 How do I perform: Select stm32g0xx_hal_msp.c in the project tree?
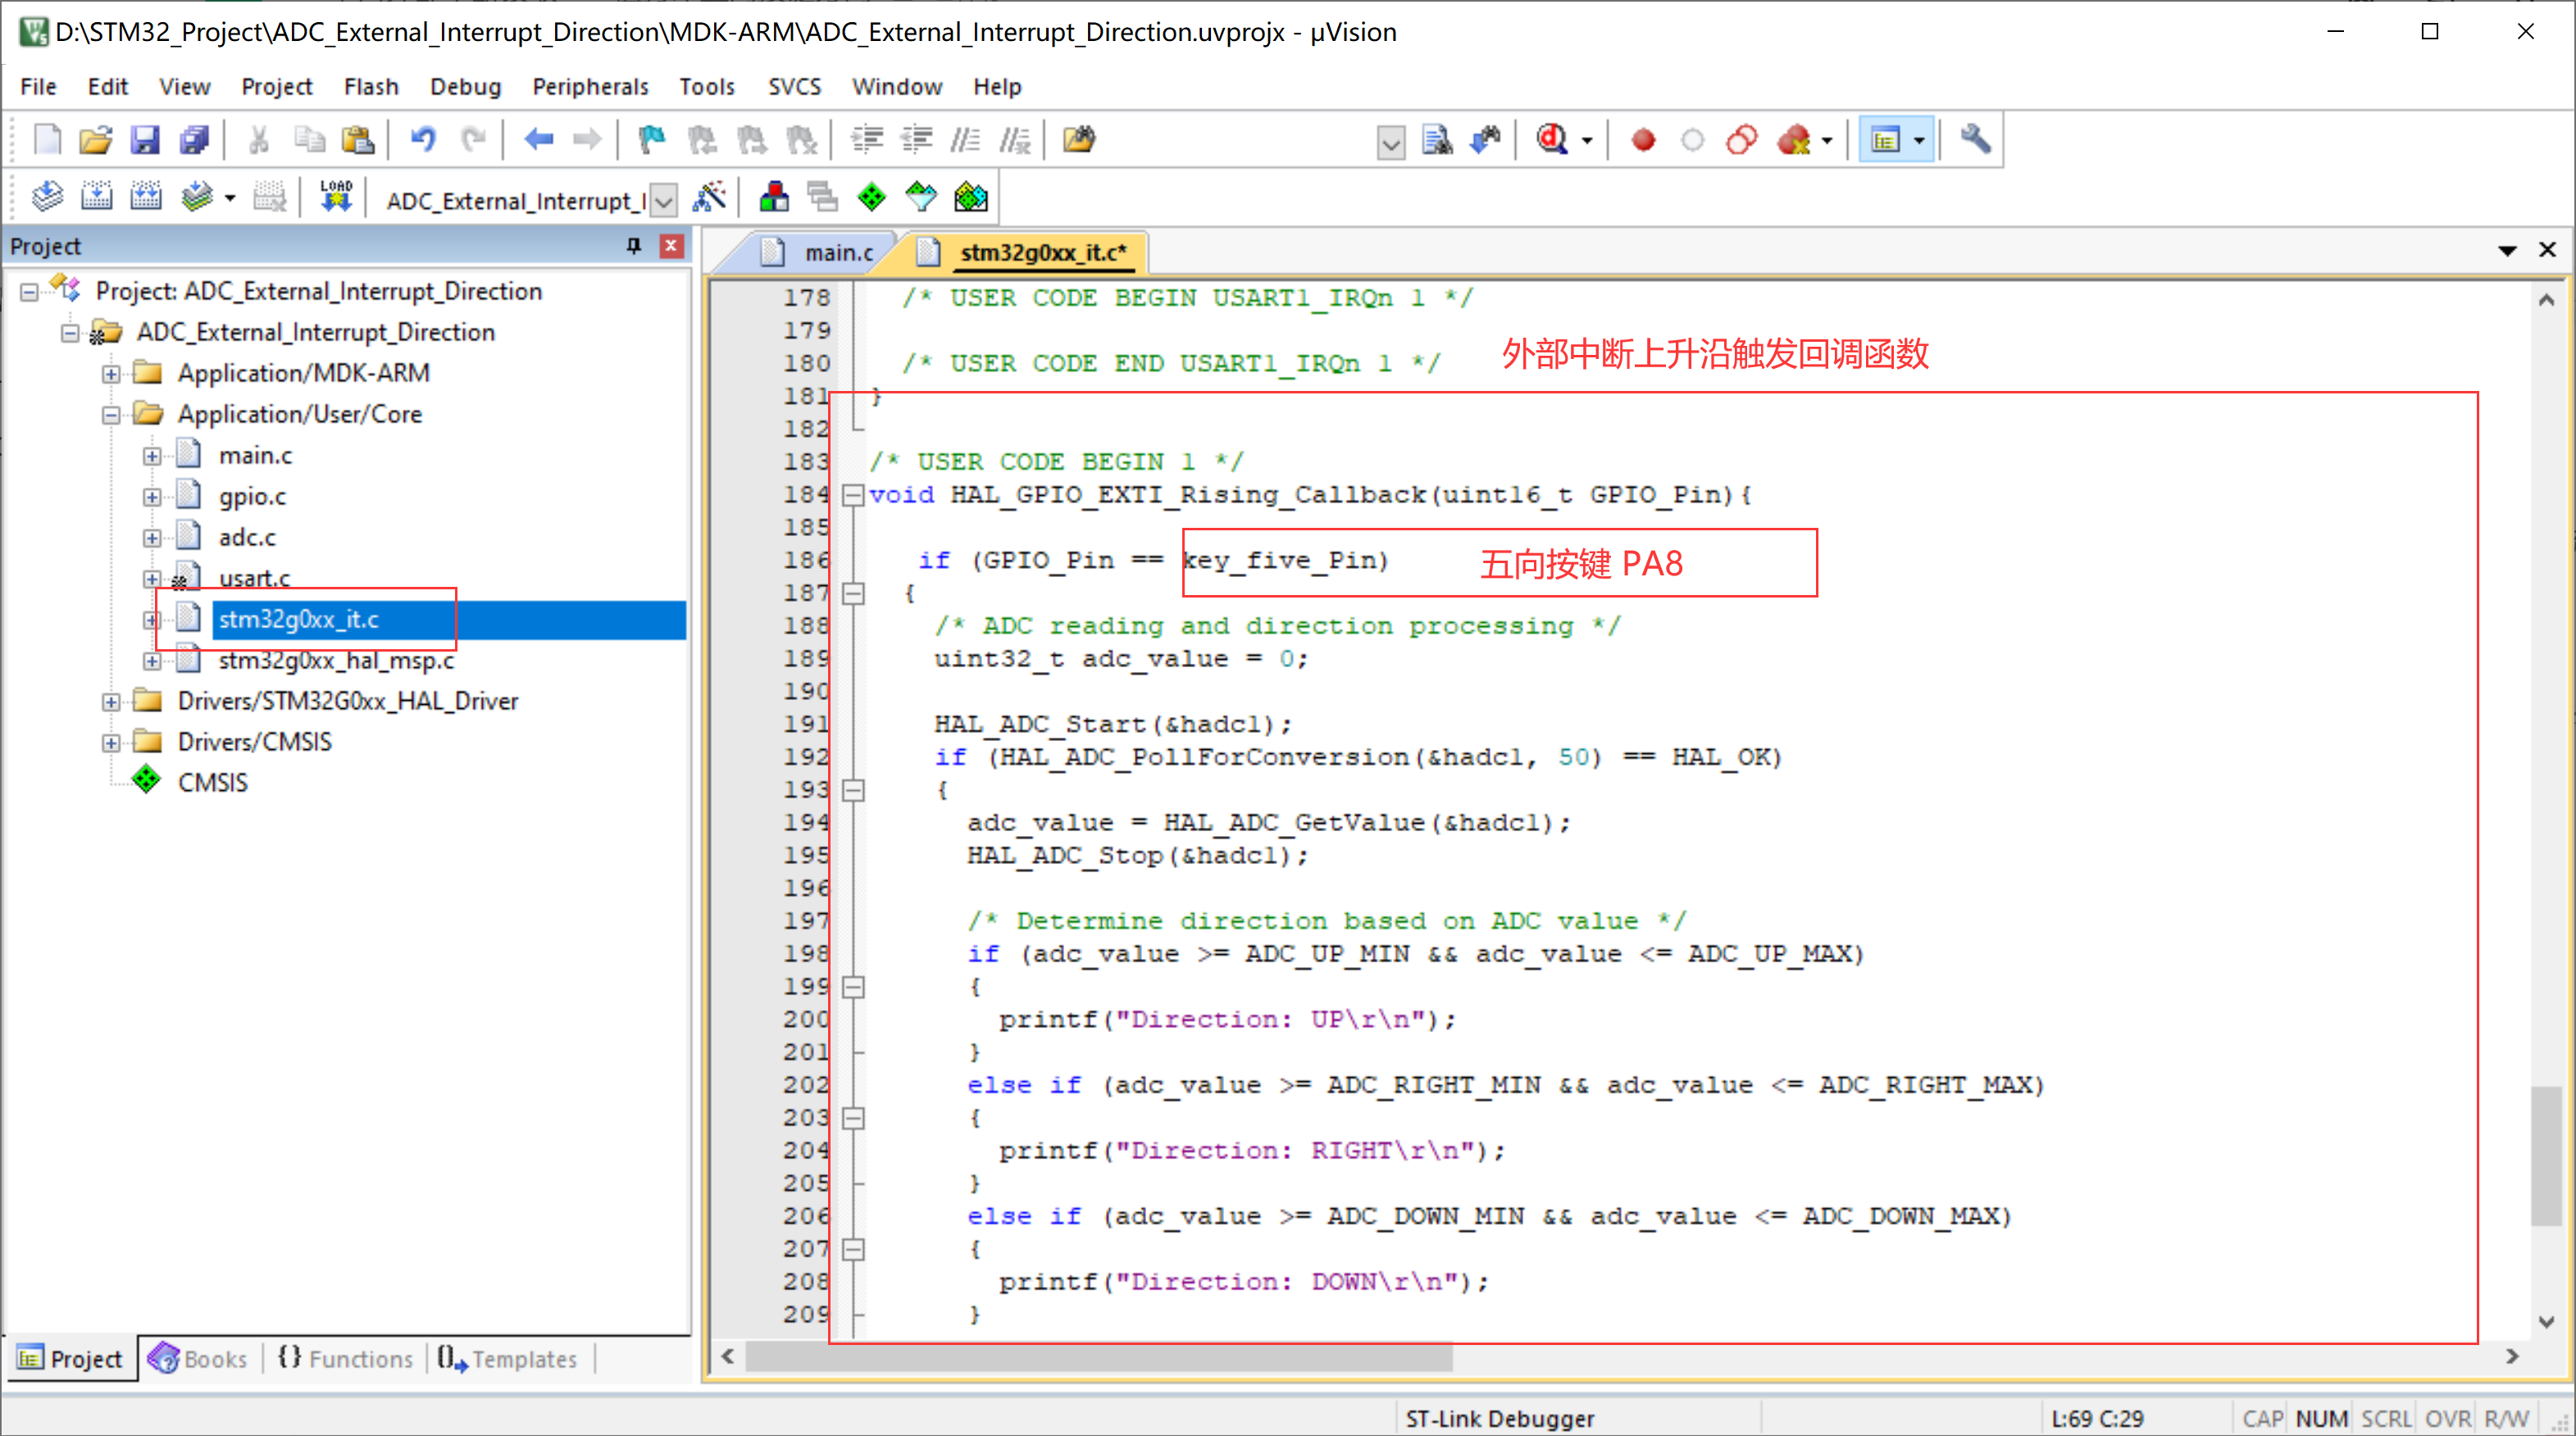point(336,661)
